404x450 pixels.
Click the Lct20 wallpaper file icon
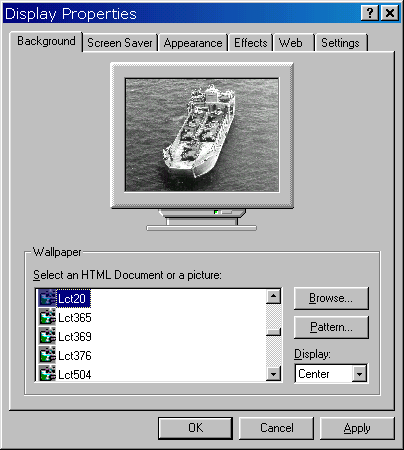(47, 298)
